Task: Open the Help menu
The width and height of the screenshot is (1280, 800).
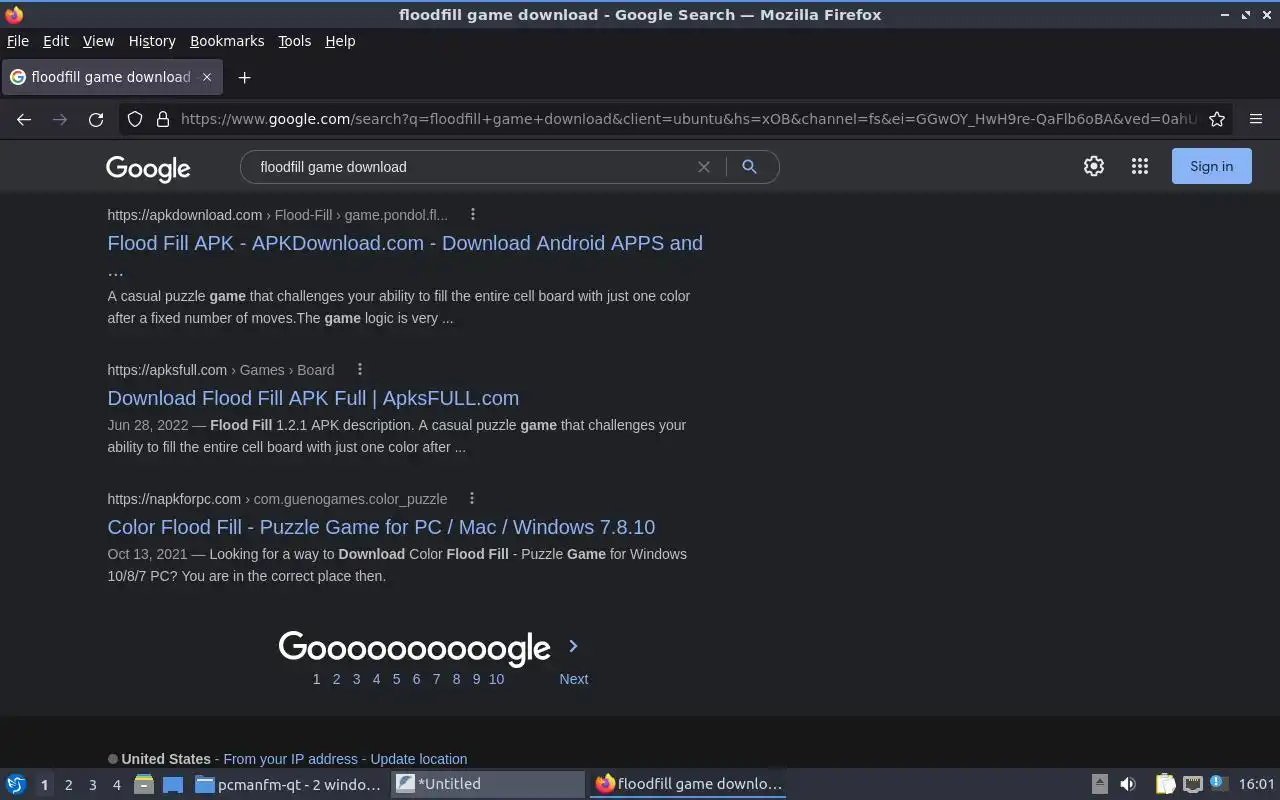Action: pos(340,41)
